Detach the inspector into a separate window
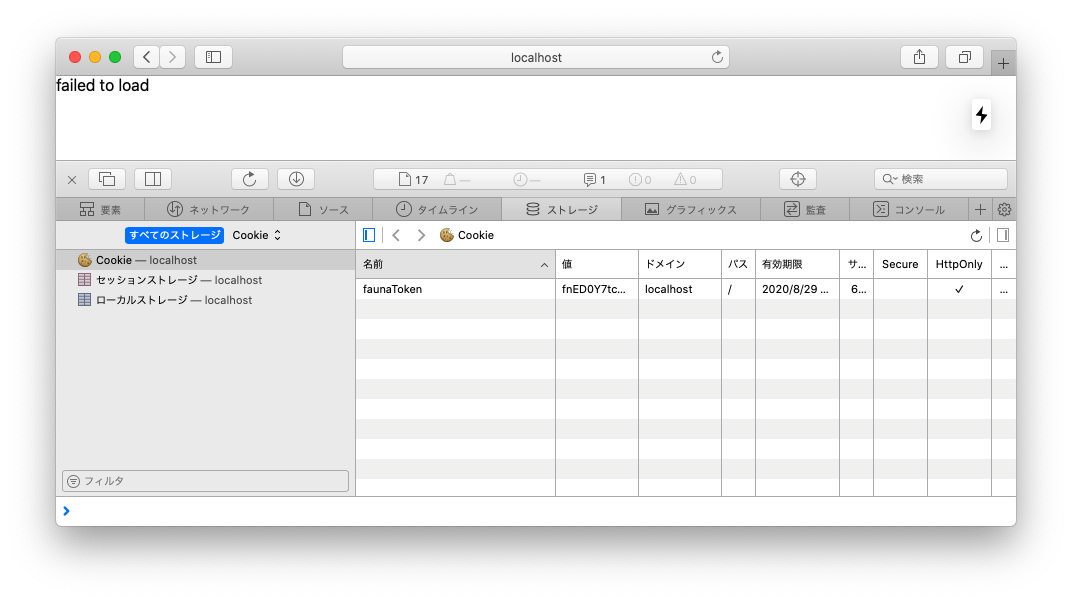This screenshot has width=1072, height=600. point(107,179)
